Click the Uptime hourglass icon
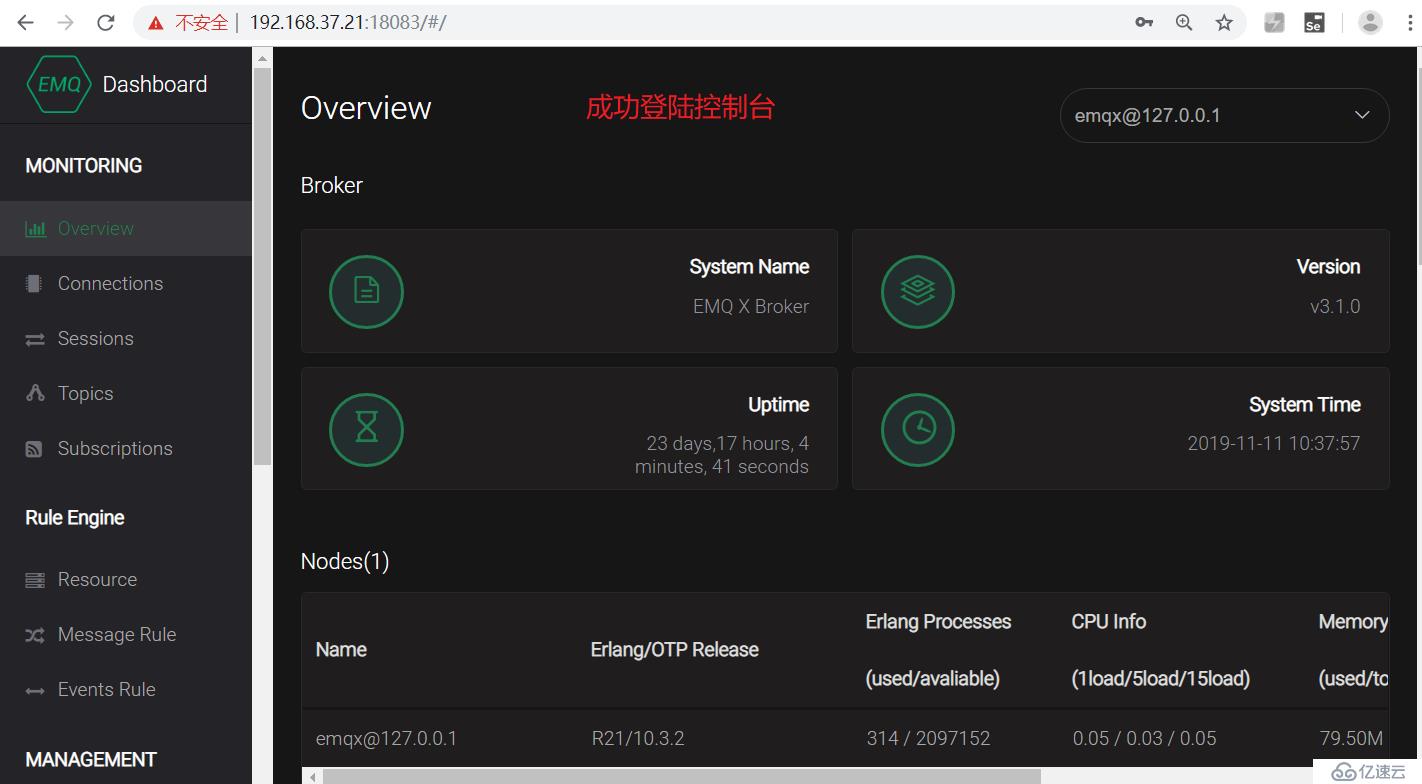1422x784 pixels. (366, 429)
